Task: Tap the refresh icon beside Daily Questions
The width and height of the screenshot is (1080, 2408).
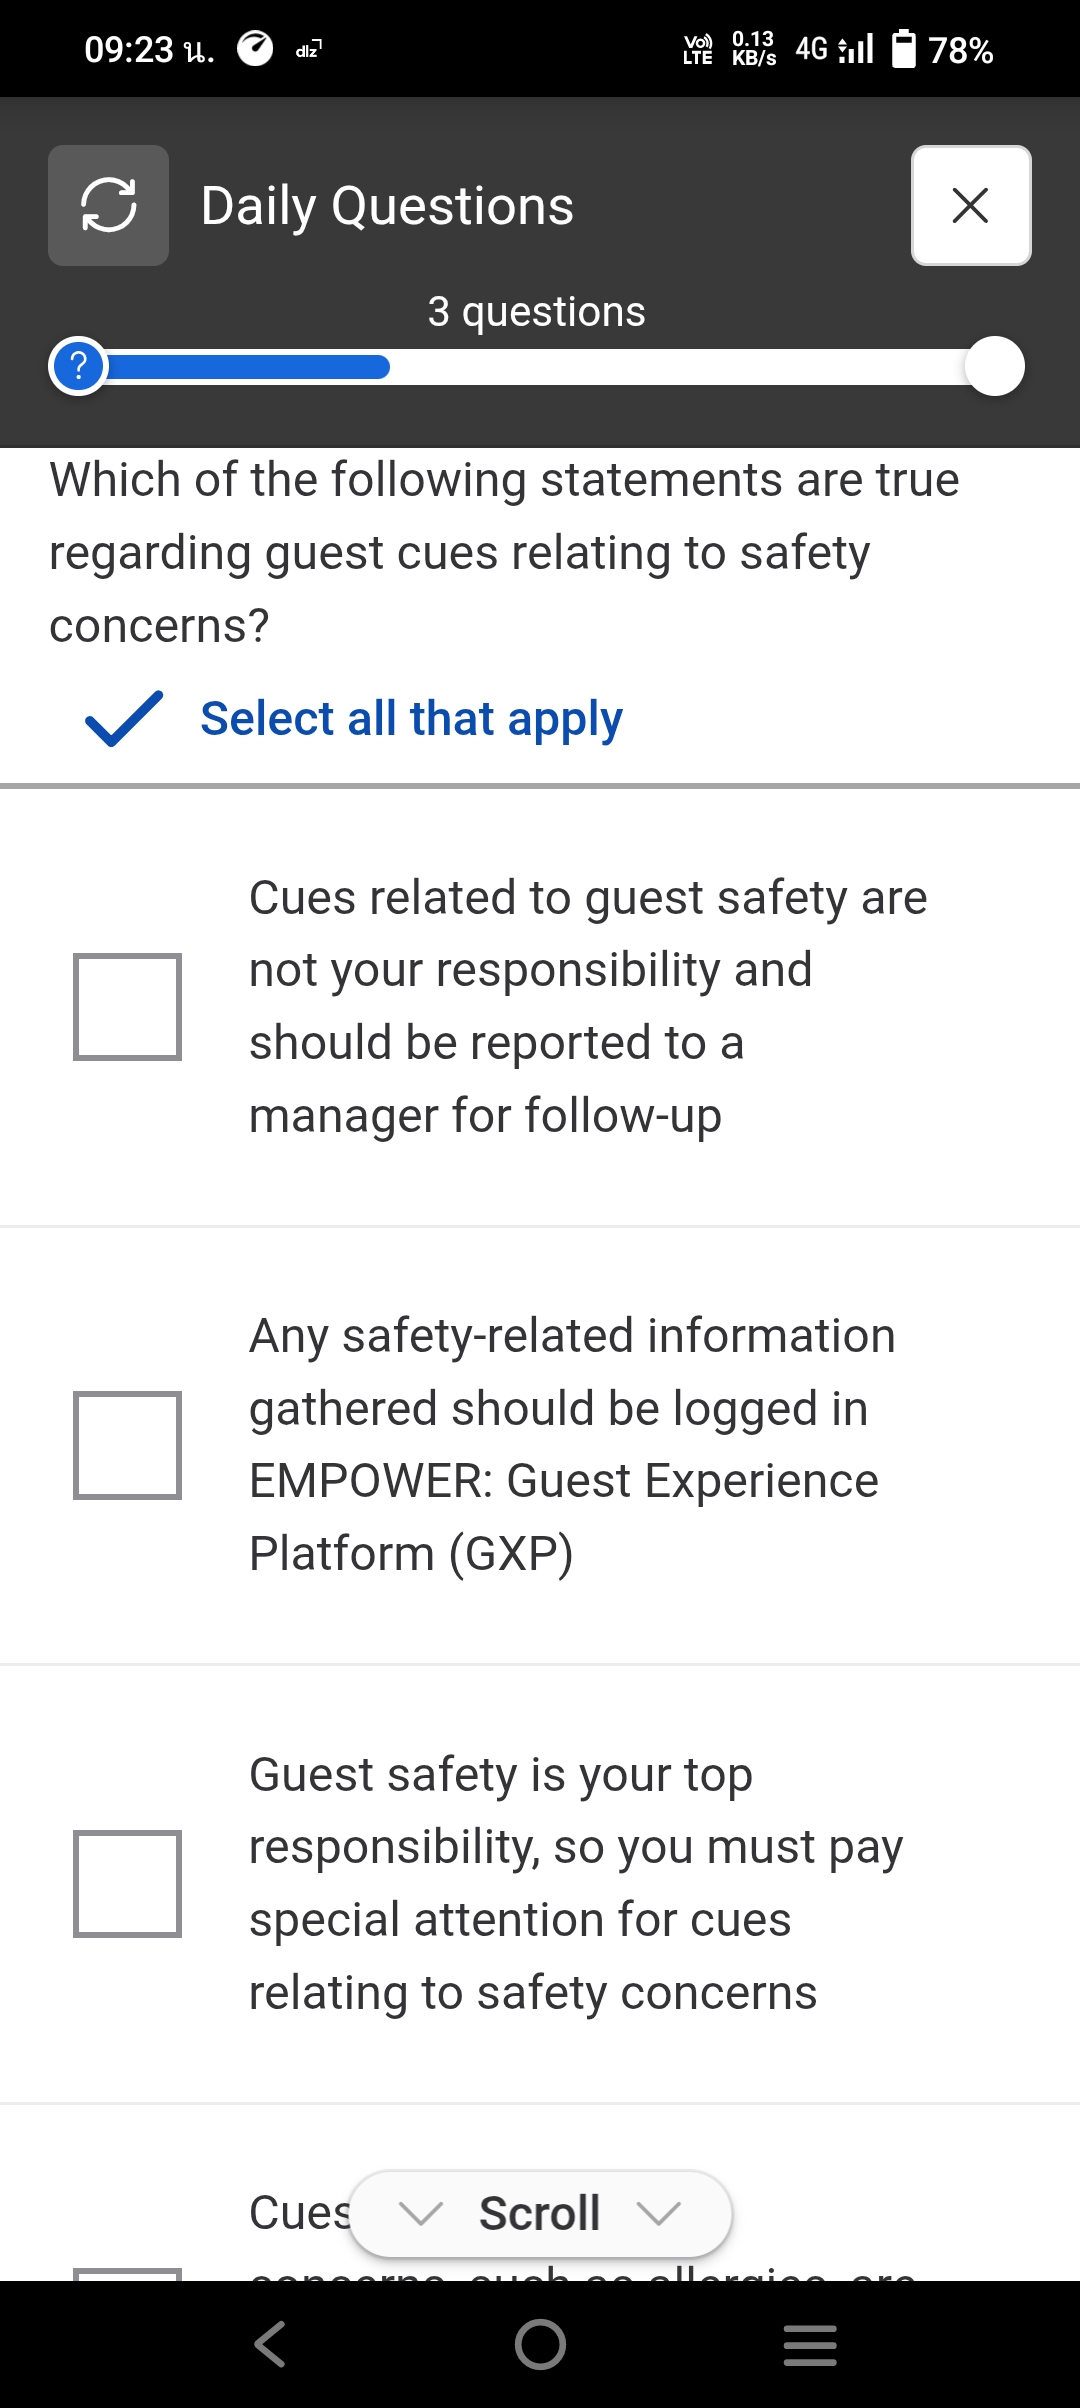Action: point(108,205)
